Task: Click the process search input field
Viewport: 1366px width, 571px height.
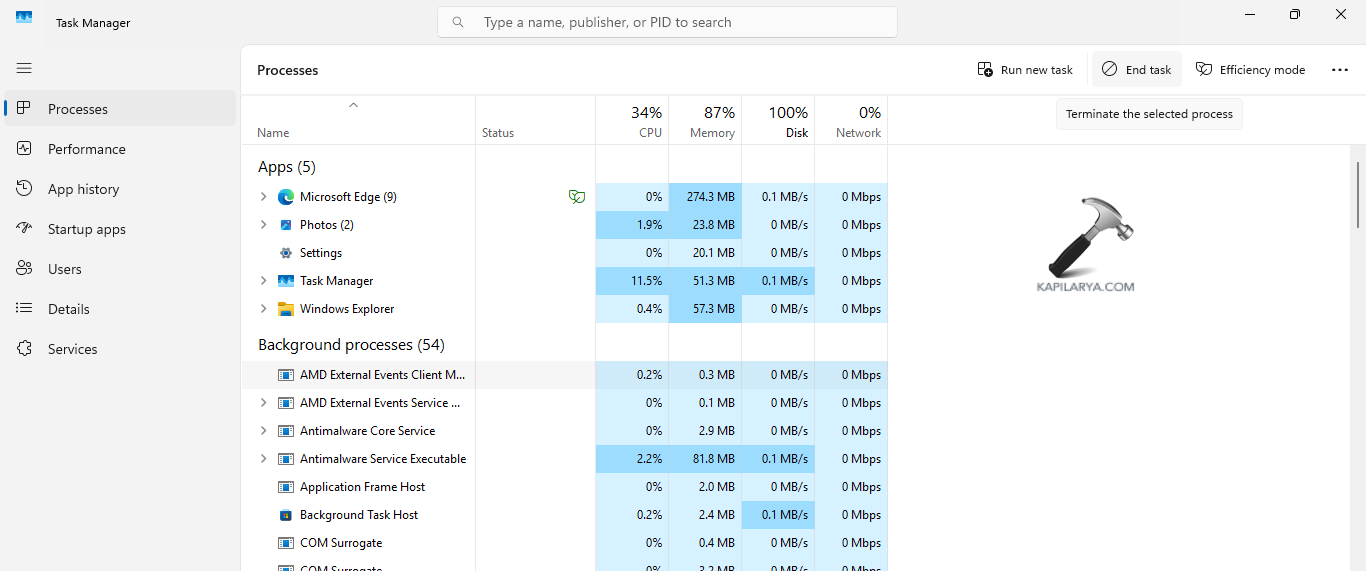Action: (x=680, y=22)
